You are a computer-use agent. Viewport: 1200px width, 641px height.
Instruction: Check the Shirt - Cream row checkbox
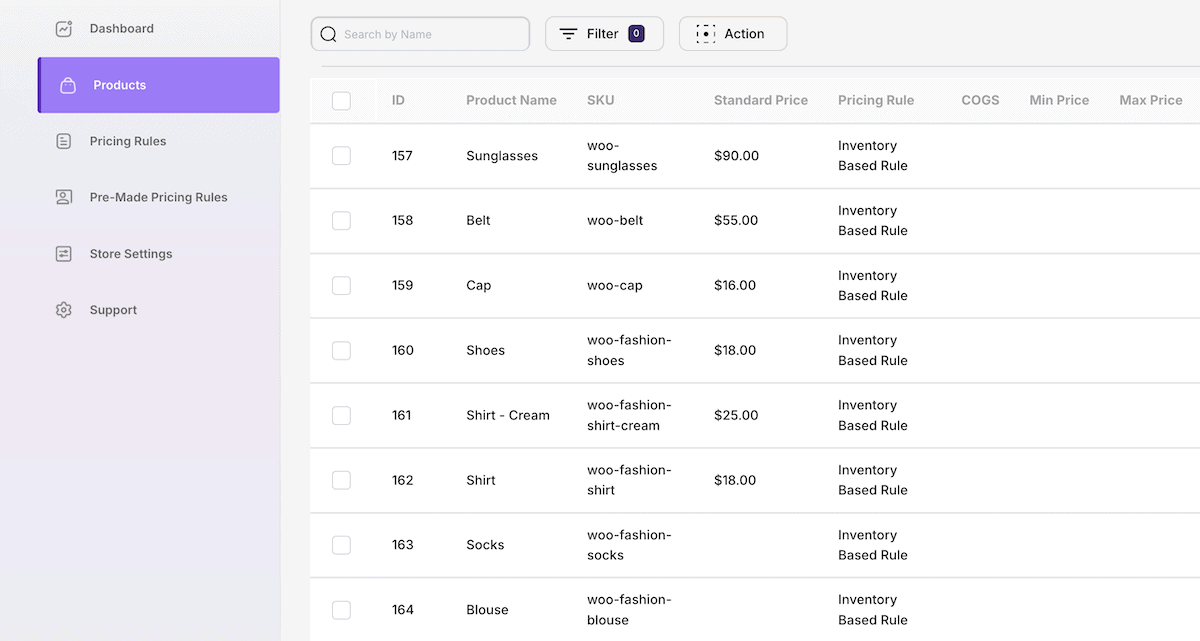coord(341,416)
